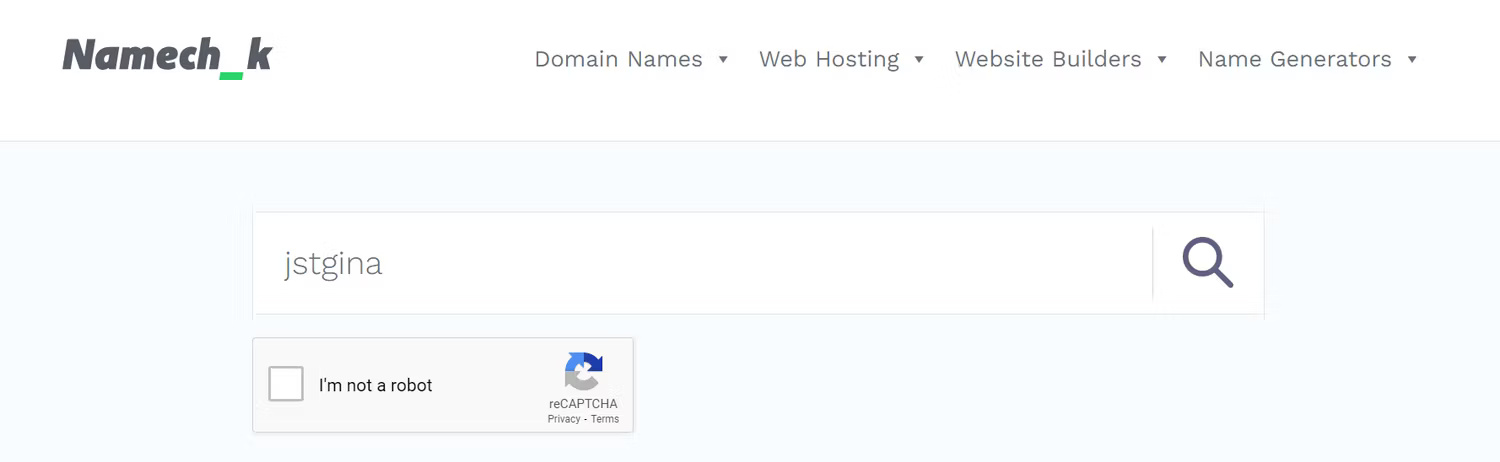Open the Domain Names menu
The image size is (1500, 462).
tap(618, 59)
